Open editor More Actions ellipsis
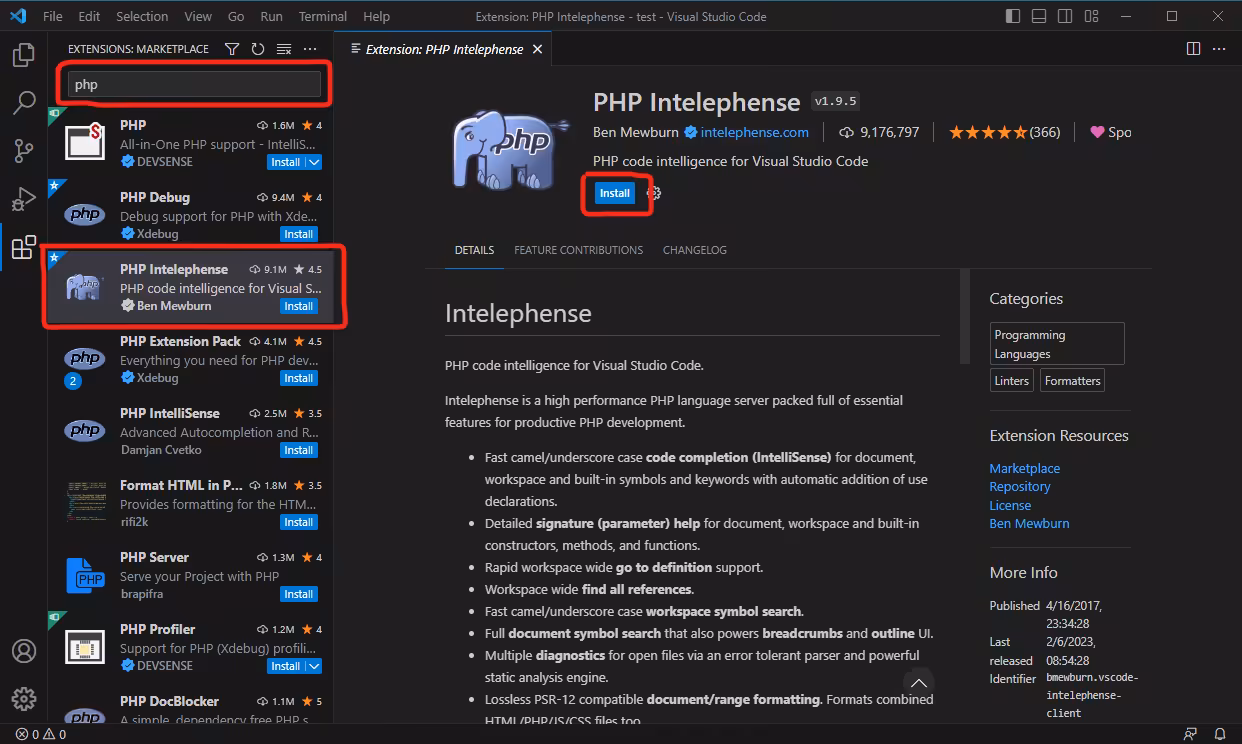Viewport: 1242px width, 744px height. click(1219, 49)
